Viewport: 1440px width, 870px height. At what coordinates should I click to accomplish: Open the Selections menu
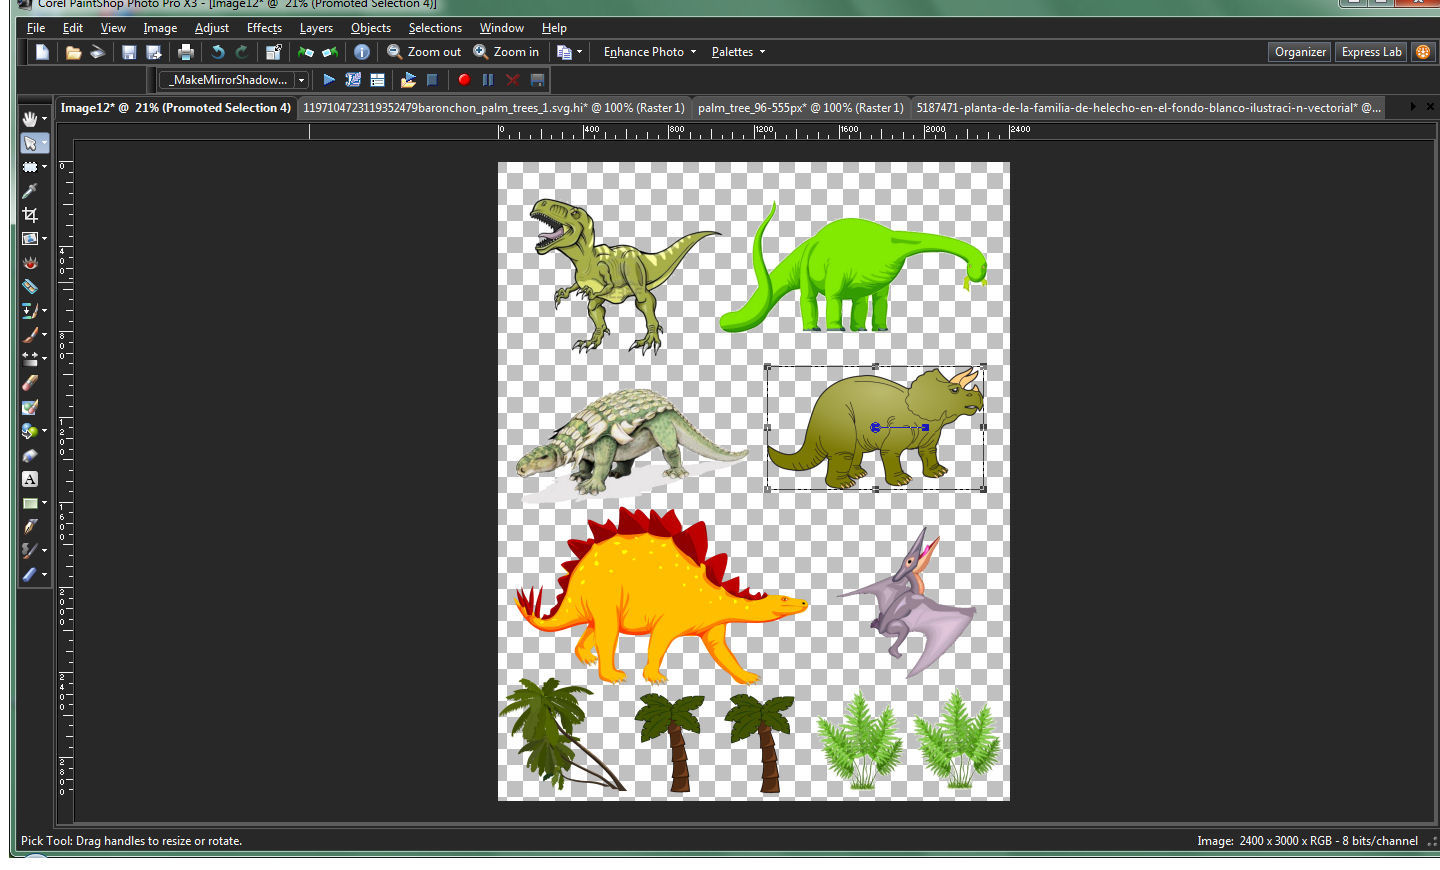tap(435, 28)
